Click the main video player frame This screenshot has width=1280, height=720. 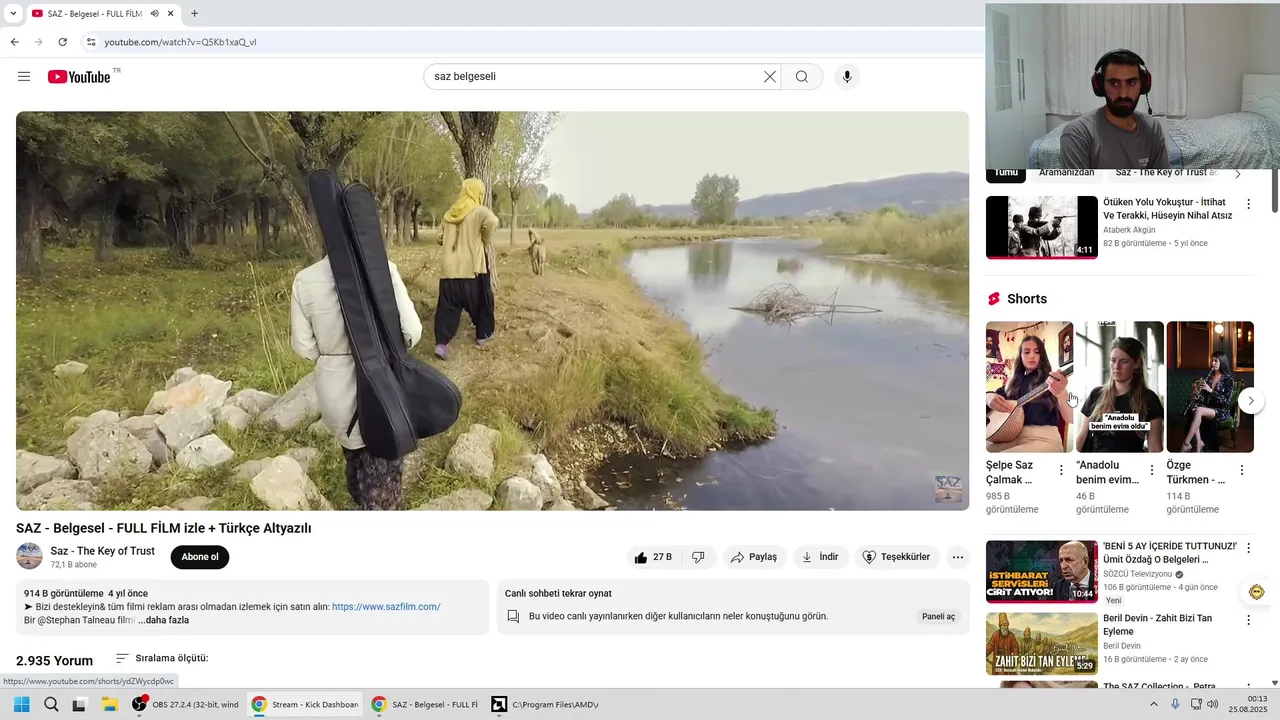(x=492, y=311)
